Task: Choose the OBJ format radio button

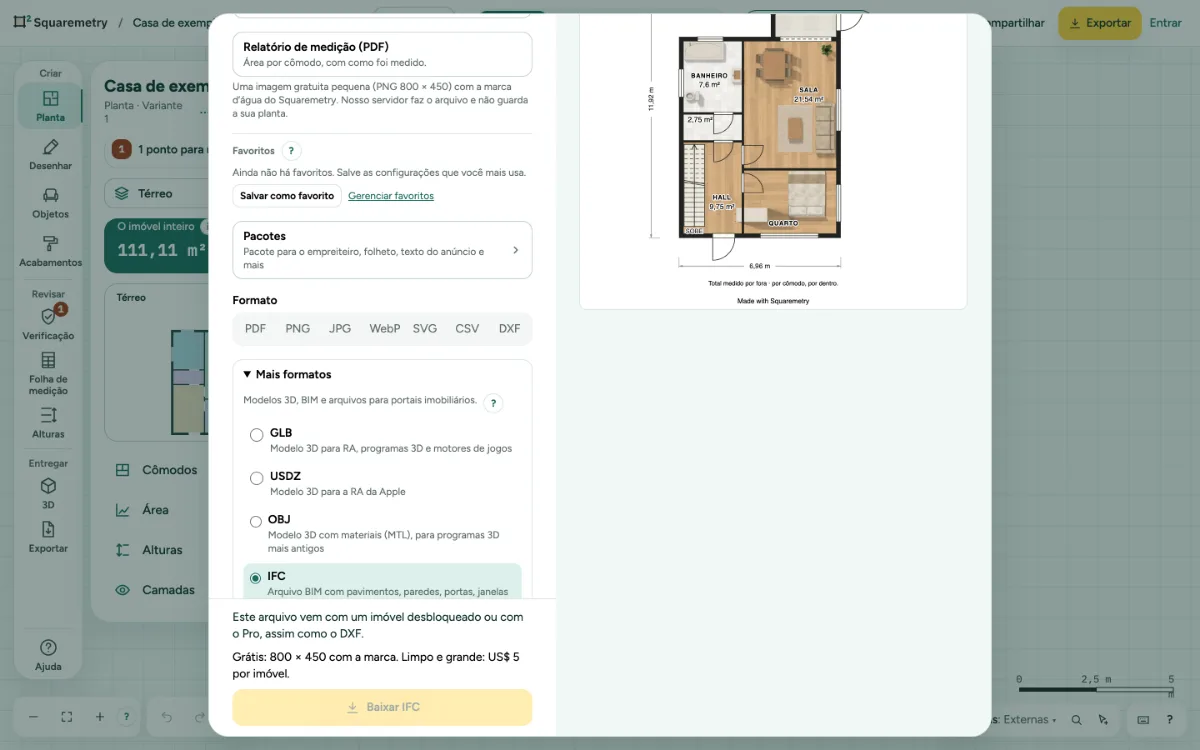Action: [x=256, y=521]
